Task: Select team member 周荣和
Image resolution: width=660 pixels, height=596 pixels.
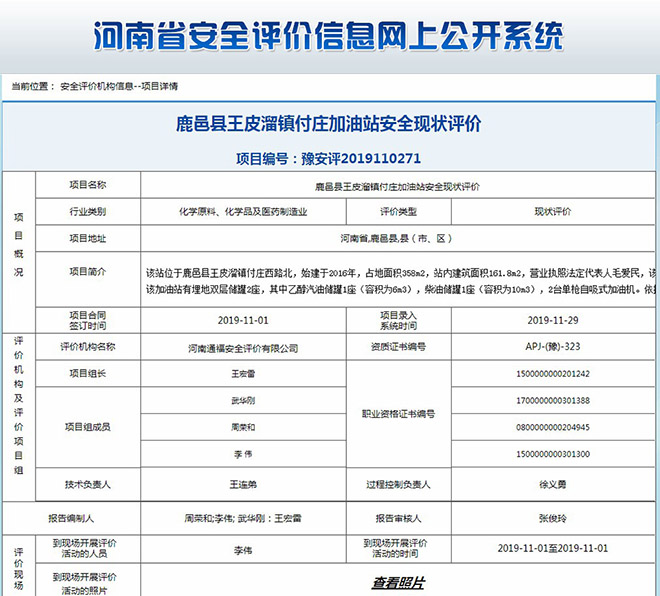Action: 243,427
